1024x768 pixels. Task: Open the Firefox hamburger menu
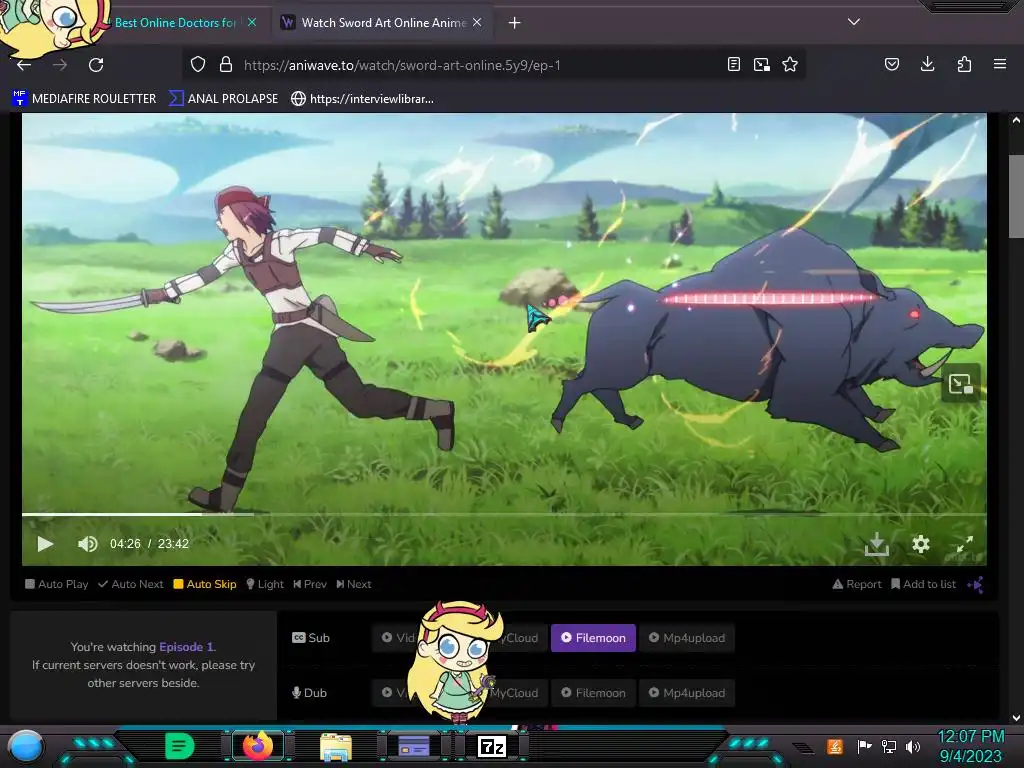point(1000,64)
